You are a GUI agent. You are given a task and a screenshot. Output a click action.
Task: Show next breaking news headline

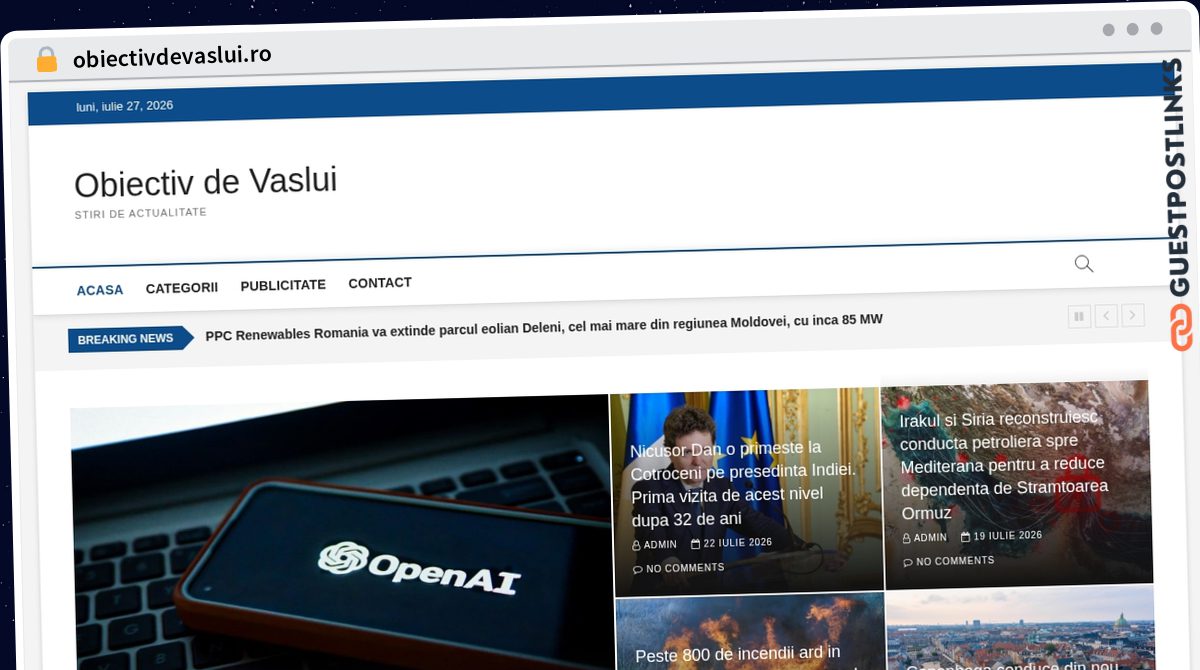pos(1133,315)
